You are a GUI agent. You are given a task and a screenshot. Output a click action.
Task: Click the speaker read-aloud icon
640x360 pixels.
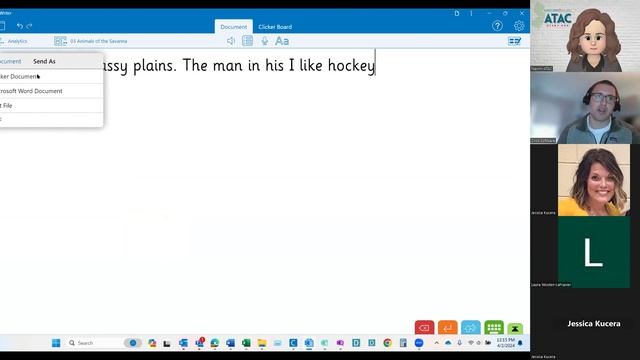point(231,41)
